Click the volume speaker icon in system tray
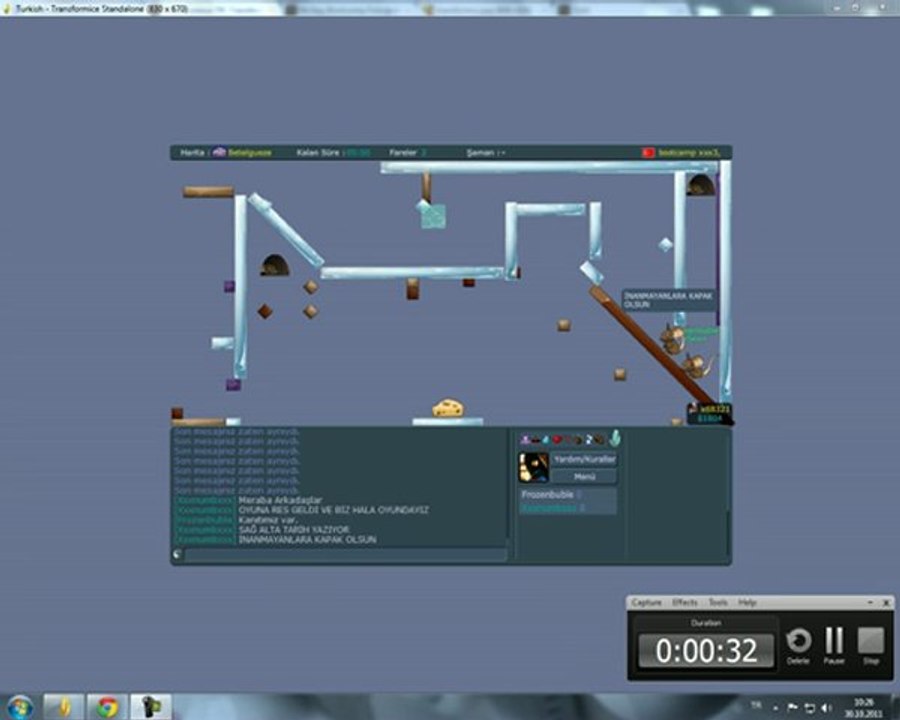The width and height of the screenshot is (900, 720). [x=826, y=708]
